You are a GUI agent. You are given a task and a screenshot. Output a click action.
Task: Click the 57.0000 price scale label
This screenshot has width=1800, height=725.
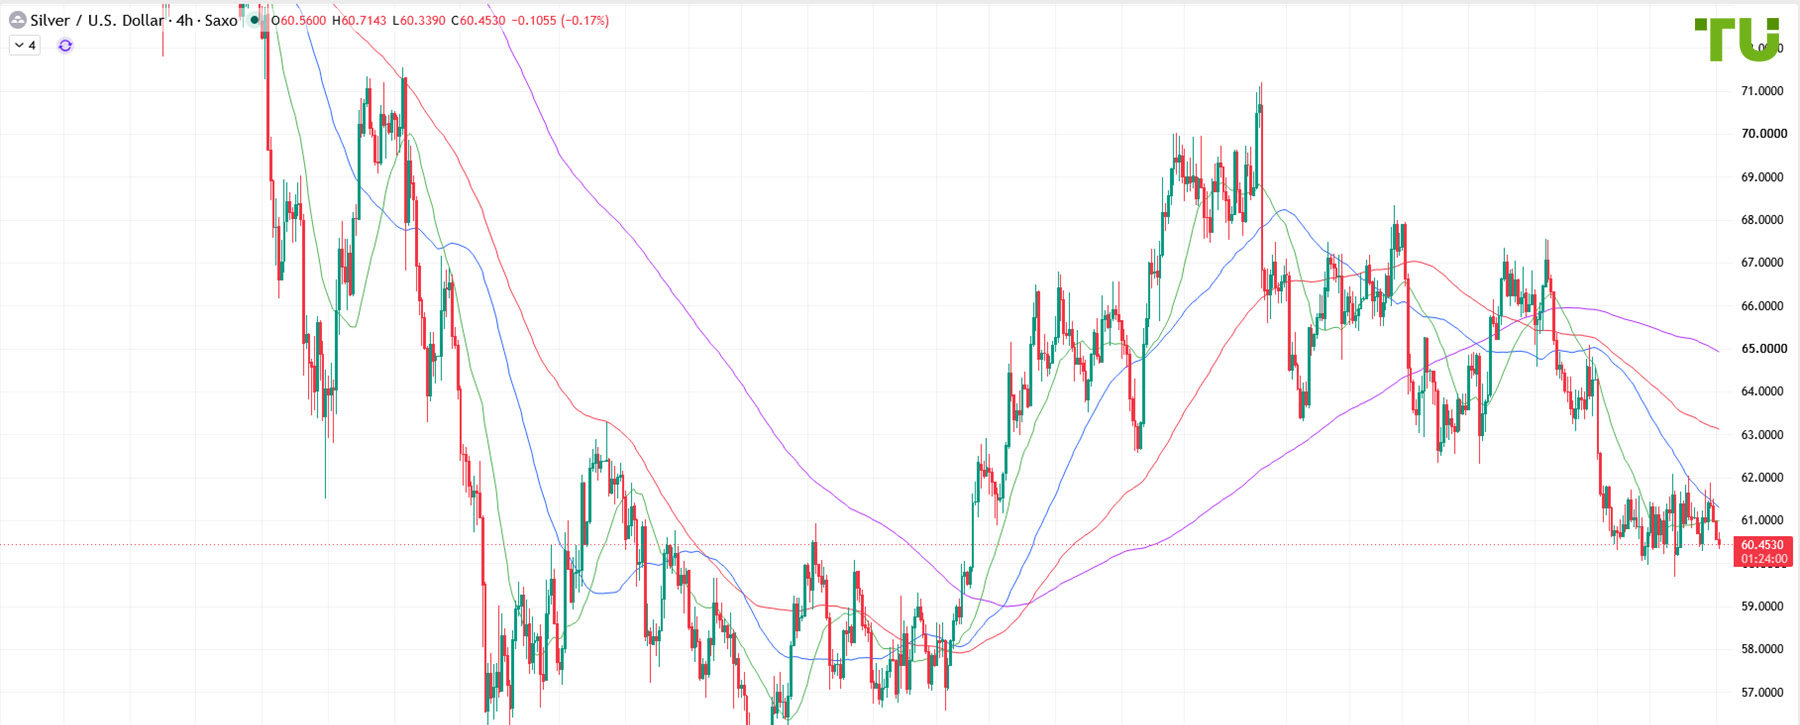1762,692
